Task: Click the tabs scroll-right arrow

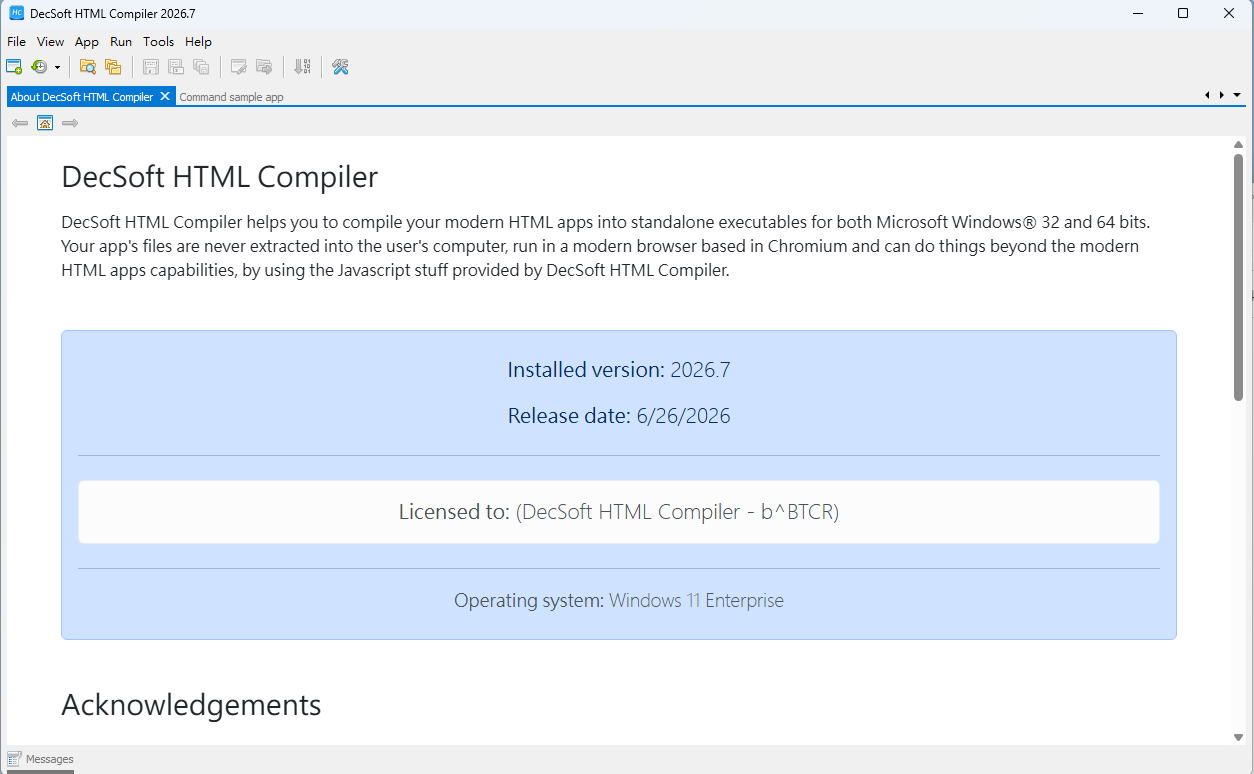Action: (x=1222, y=95)
